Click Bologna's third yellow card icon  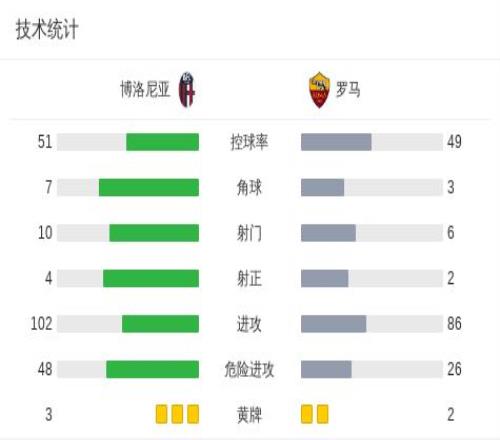pos(193,414)
